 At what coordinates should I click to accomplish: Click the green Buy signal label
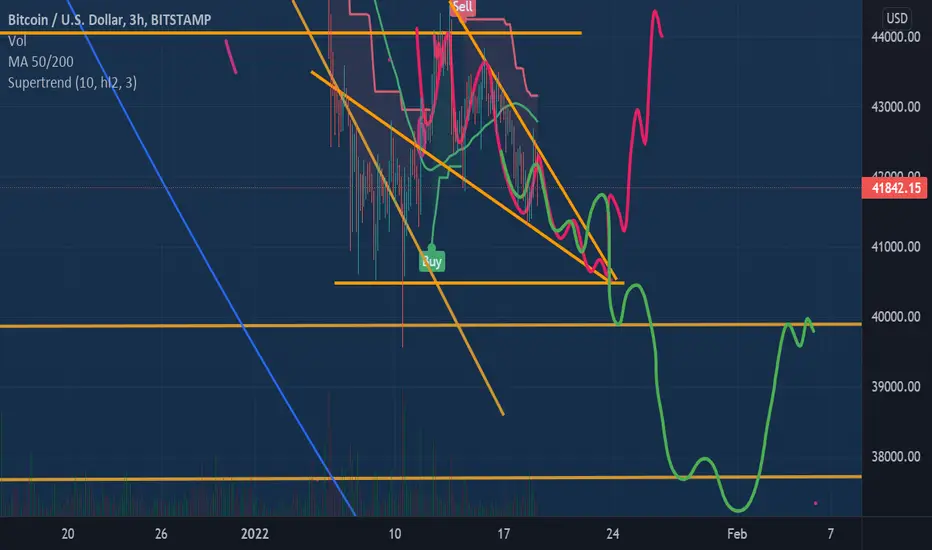[432, 262]
